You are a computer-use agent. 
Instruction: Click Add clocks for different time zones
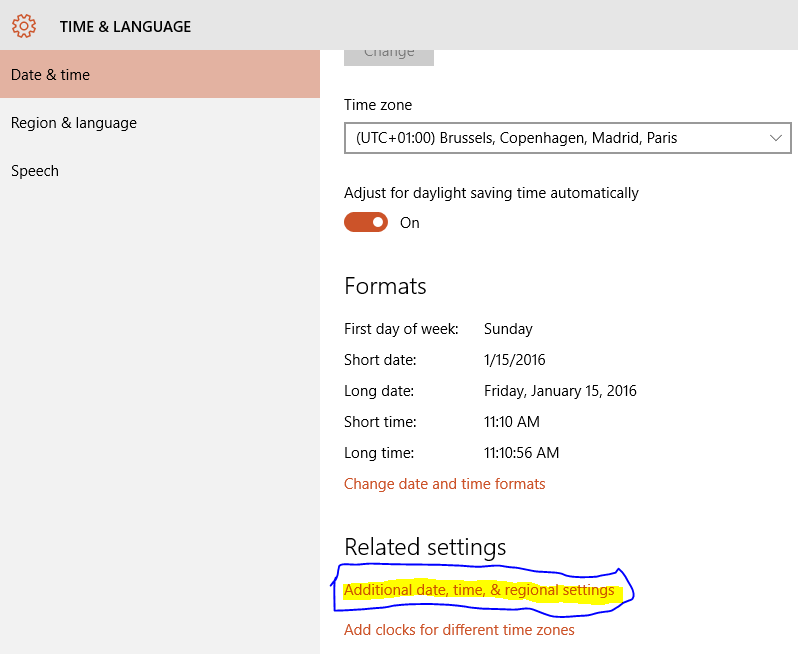click(x=459, y=630)
